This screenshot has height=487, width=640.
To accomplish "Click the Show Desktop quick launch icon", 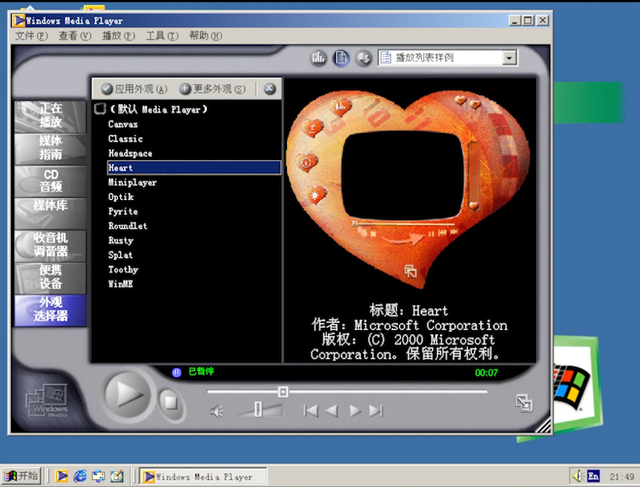I will click(116, 476).
